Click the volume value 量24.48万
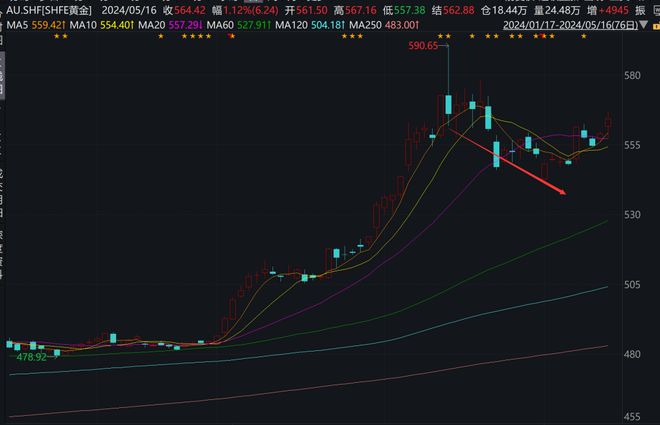The height and width of the screenshot is (425, 660). [x=557, y=10]
